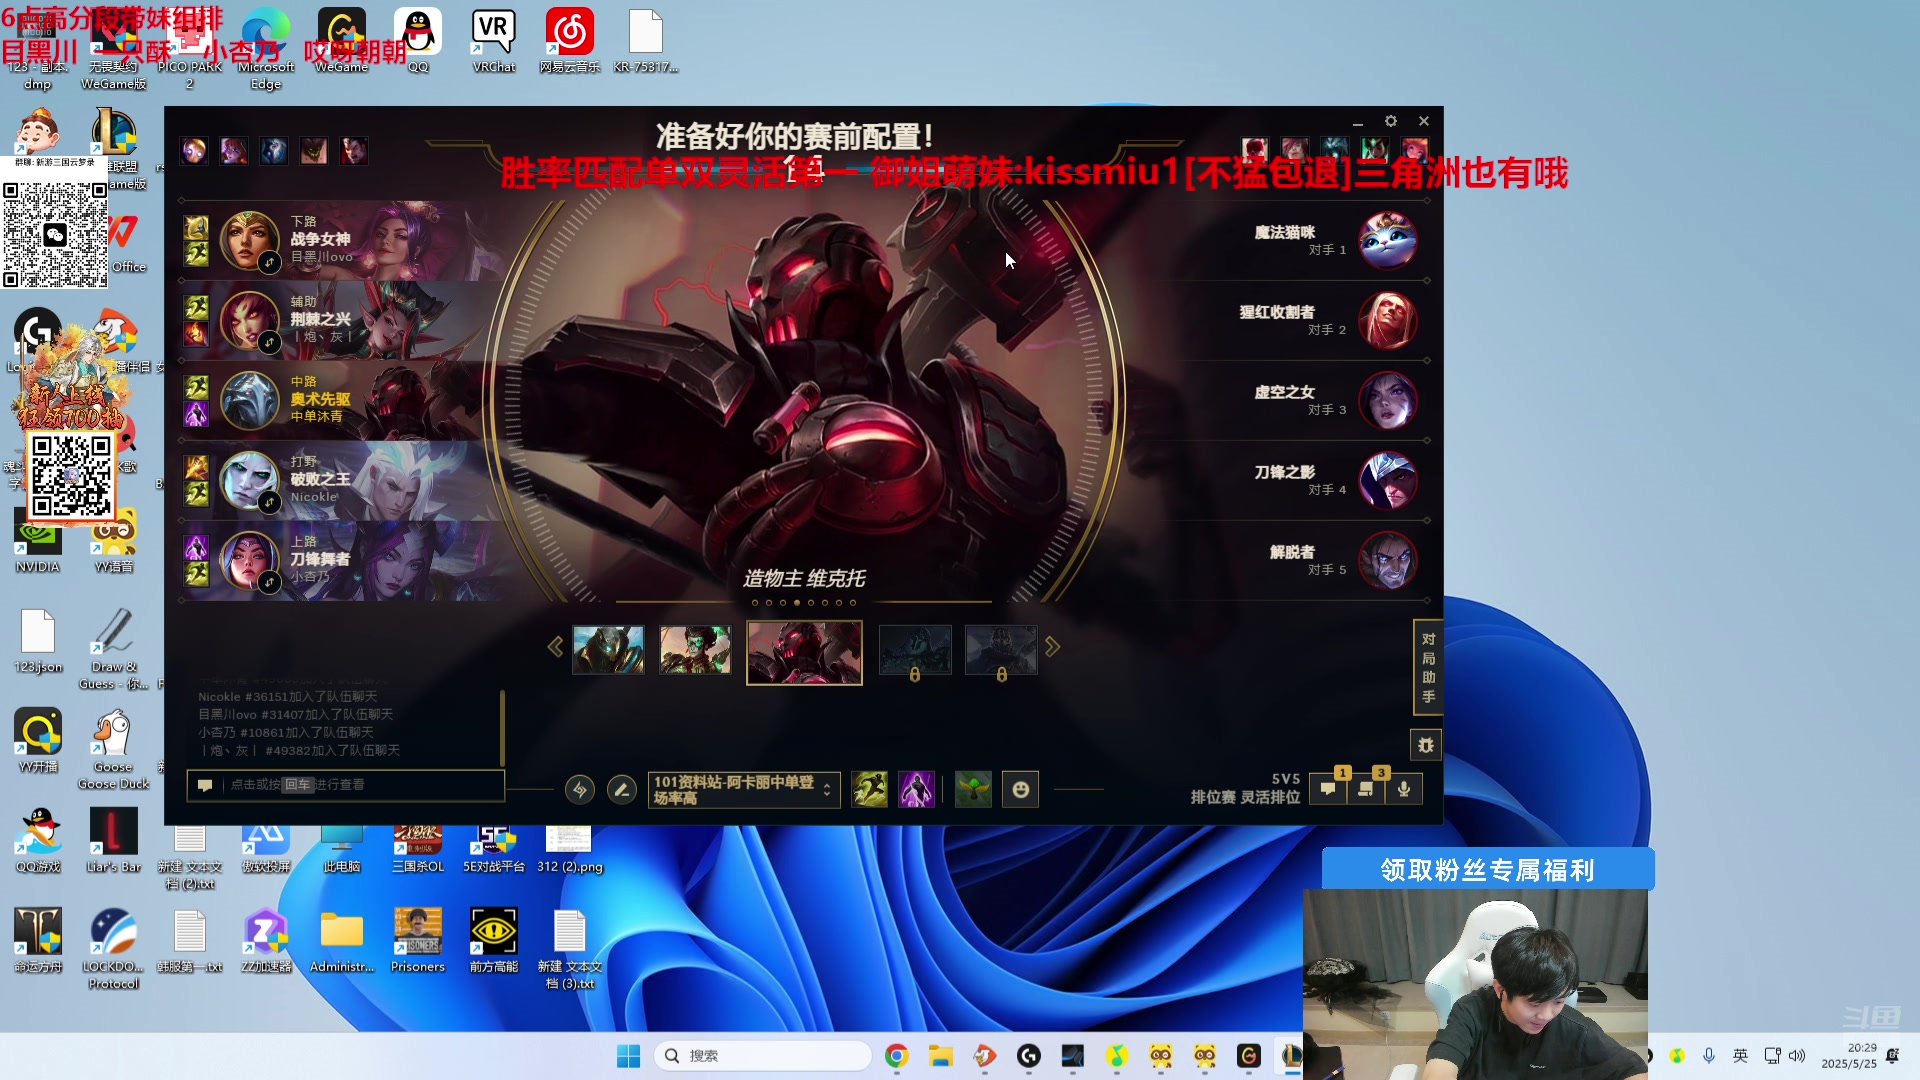This screenshot has height=1080, width=1920.
Task: Change the Flash summoner spell in bottom bar
Action: [x=870, y=790]
